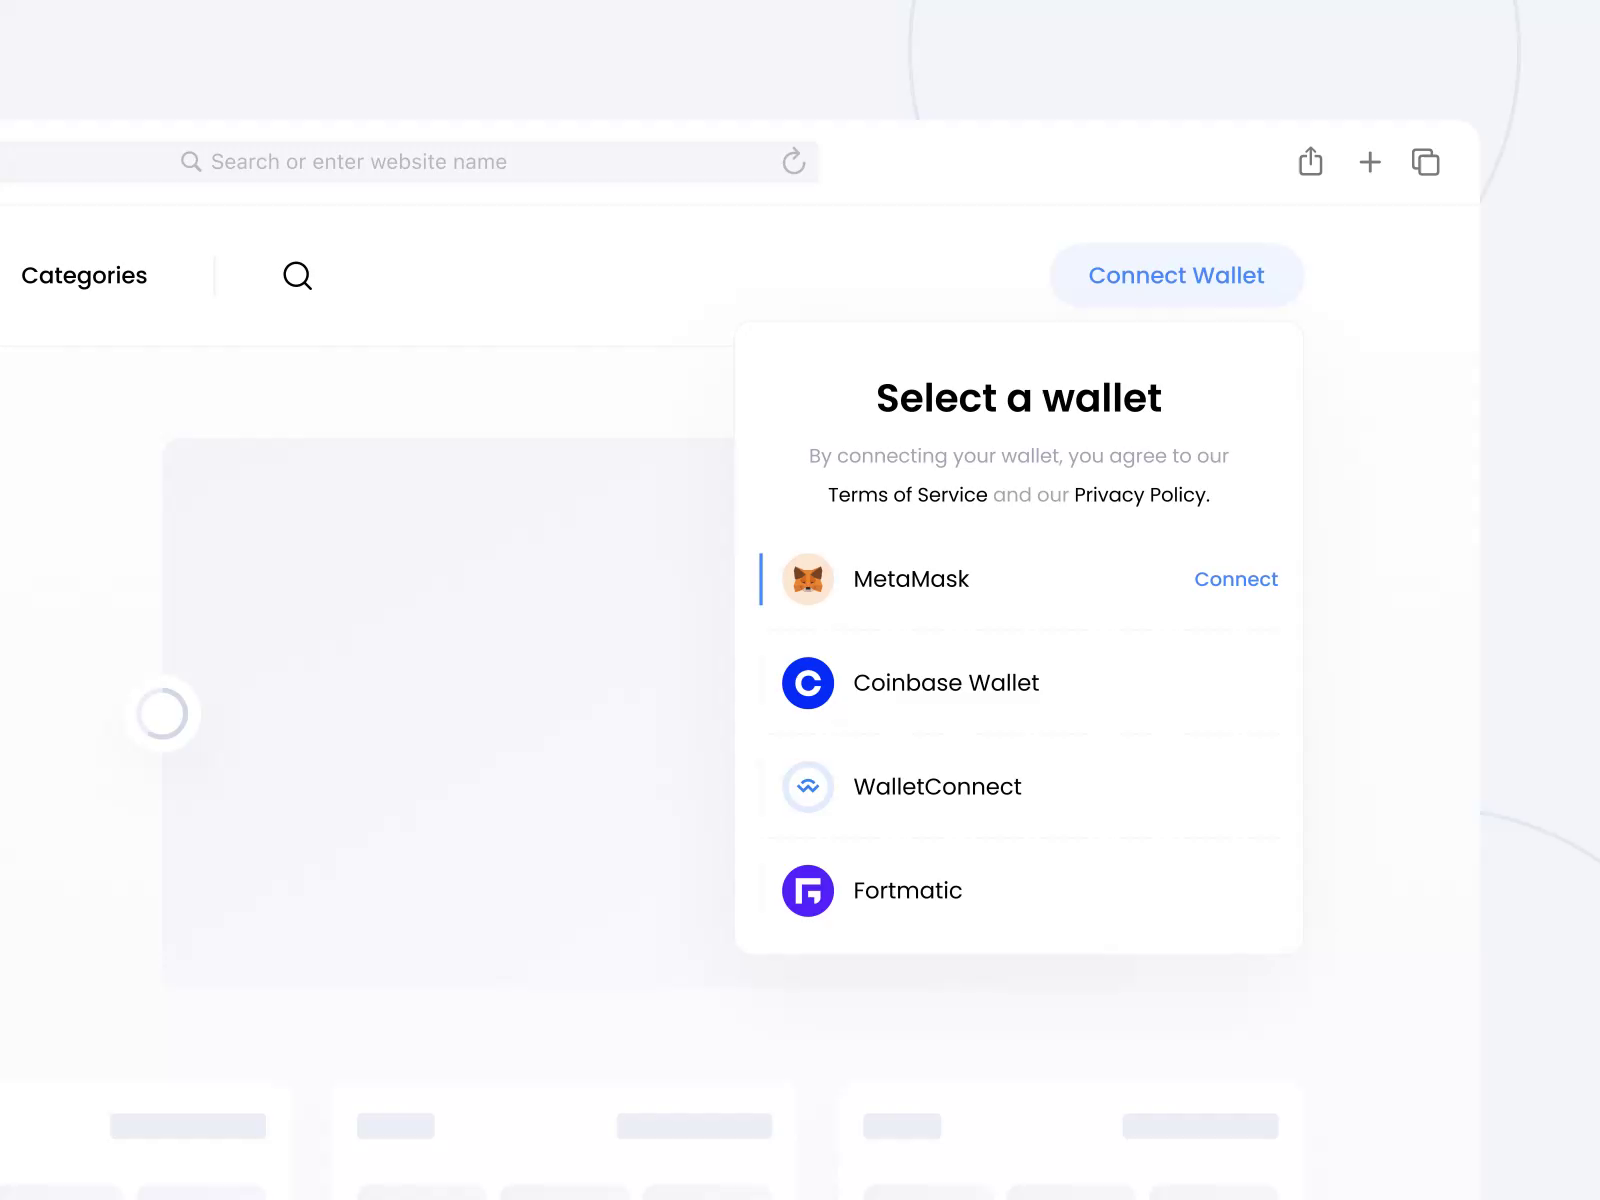Viewport: 1600px width, 1200px height.
Task: Click the browser share icon
Action: tap(1311, 161)
